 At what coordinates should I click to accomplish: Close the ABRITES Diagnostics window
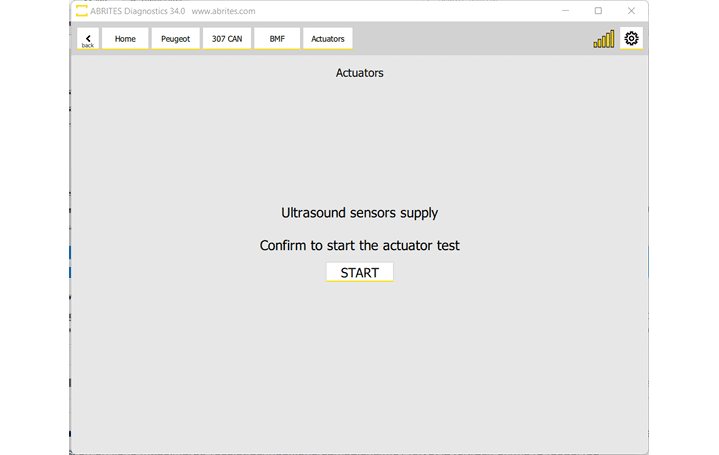tap(631, 11)
